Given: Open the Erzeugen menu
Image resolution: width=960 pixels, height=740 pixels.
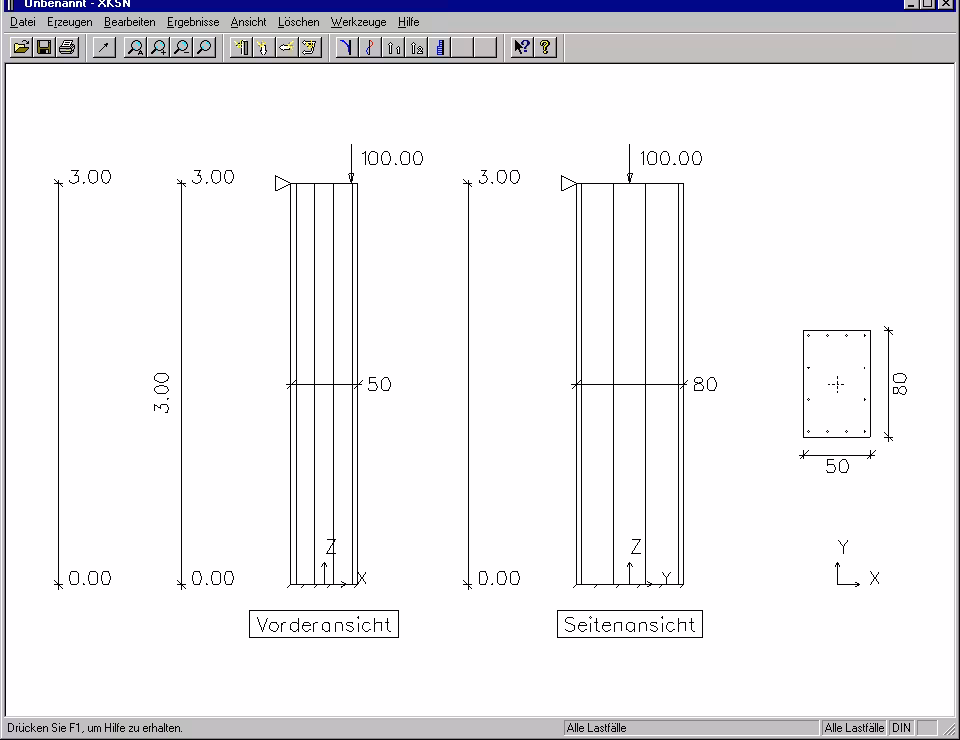Looking at the screenshot, I should click(69, 22).
